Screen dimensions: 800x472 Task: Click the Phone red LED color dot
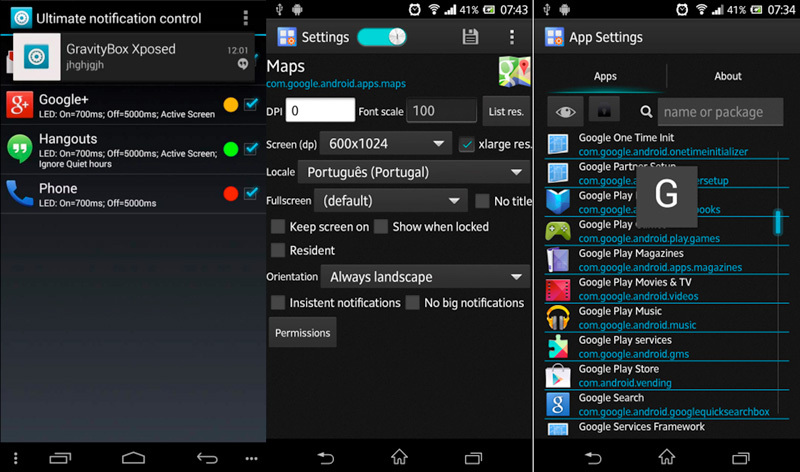pyautogui.click(x=231, y=193)
